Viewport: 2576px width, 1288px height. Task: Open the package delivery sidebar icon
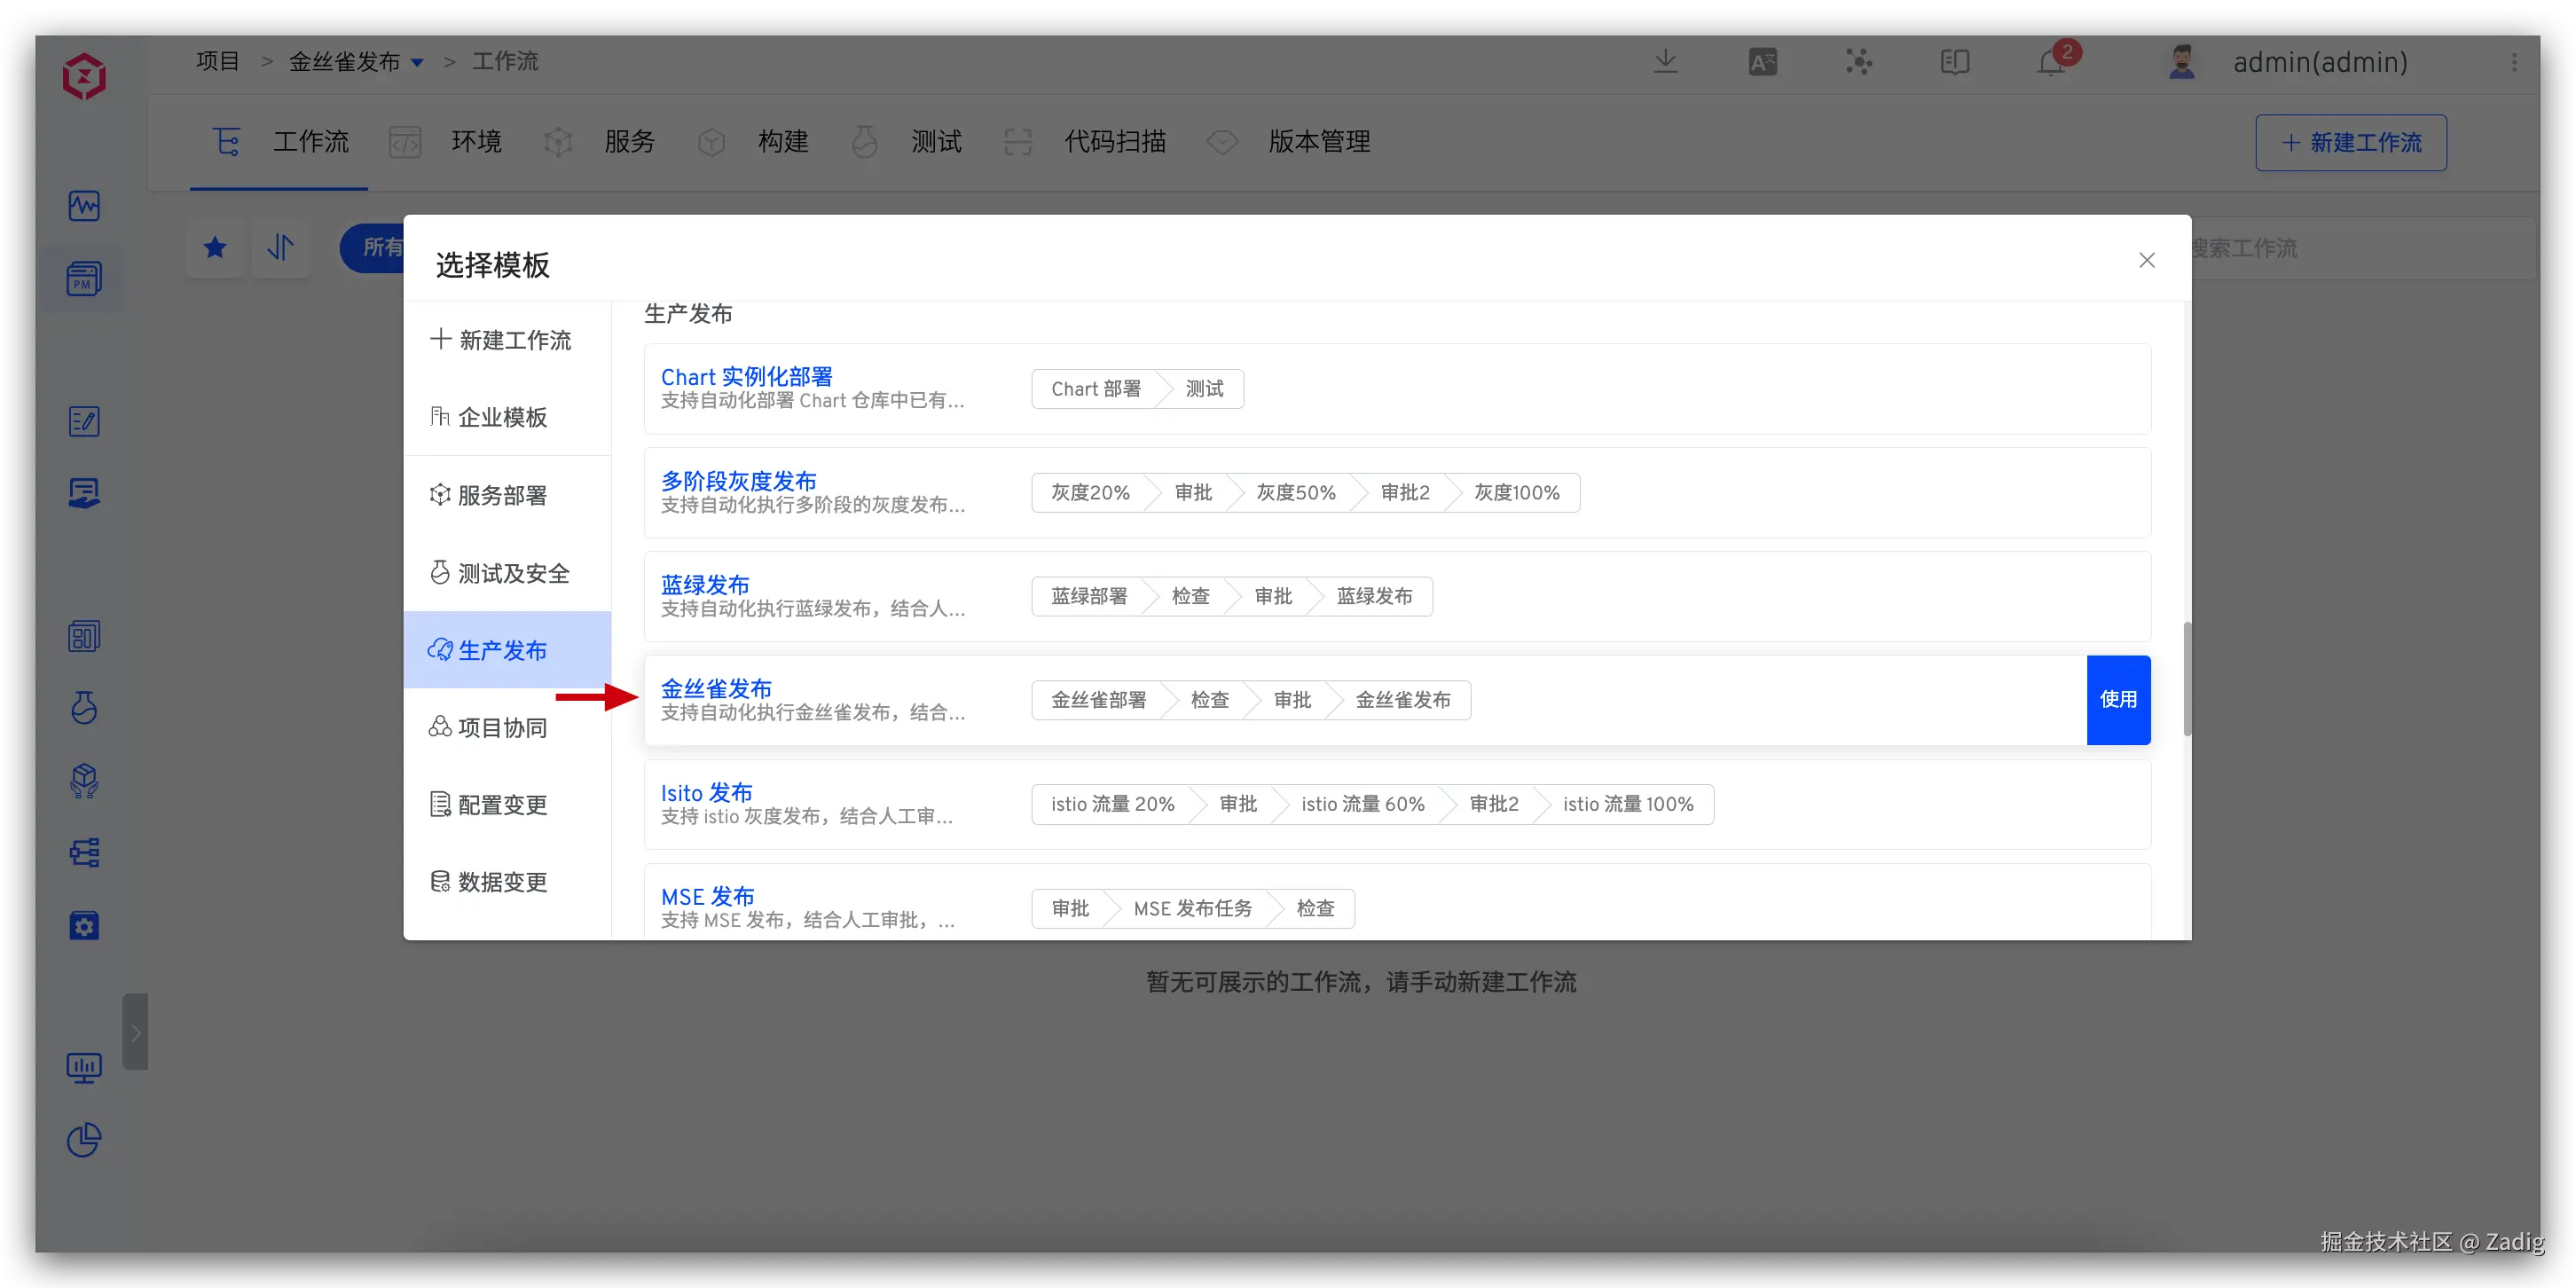84,781
